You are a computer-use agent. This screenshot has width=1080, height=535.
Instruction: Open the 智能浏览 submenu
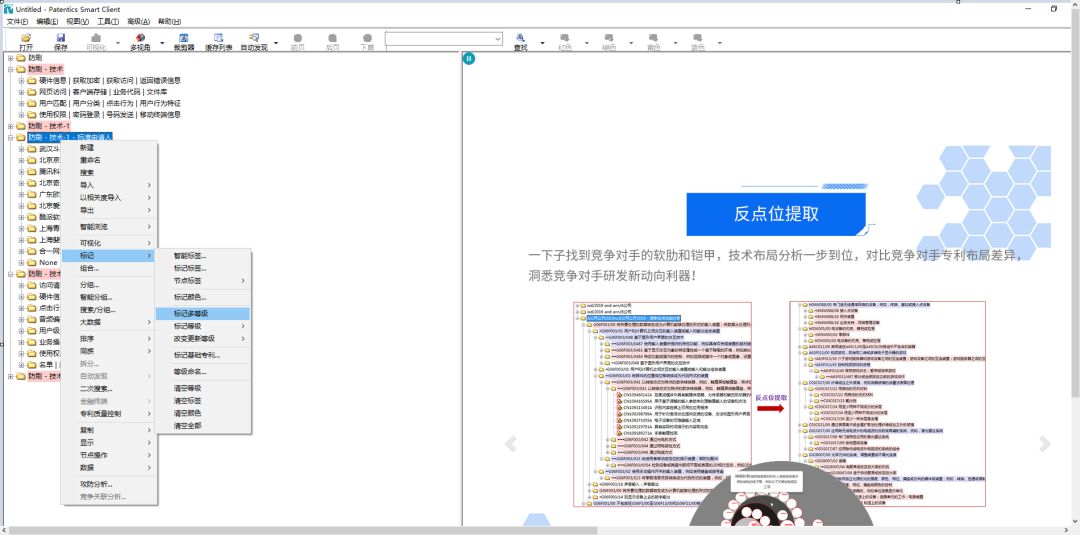pyautogui.click(x=109, y=227)
